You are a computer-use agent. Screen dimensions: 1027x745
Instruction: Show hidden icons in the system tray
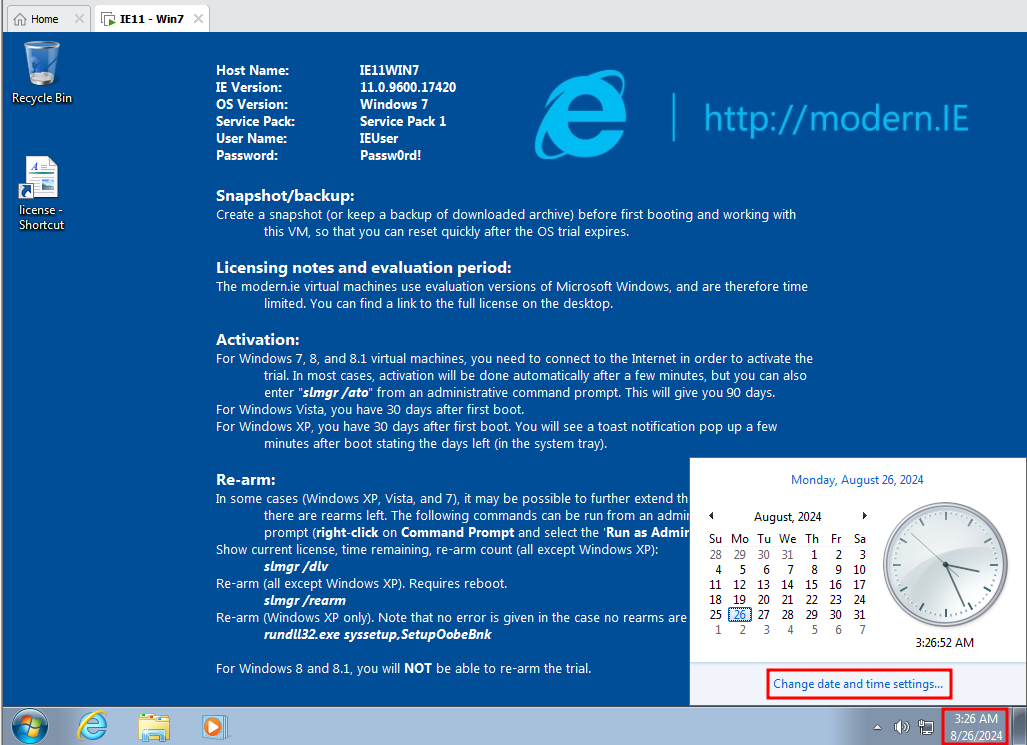point(878,727)
